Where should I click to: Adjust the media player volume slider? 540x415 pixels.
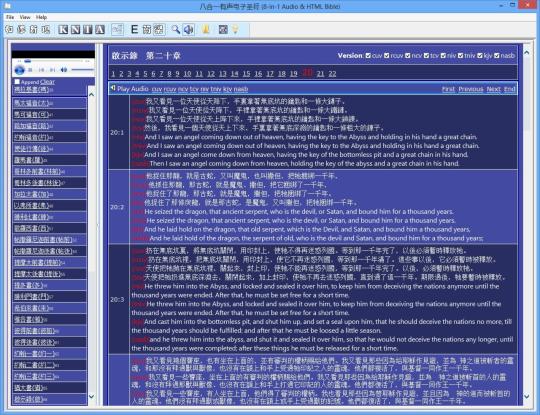click(x=82, y=70)
